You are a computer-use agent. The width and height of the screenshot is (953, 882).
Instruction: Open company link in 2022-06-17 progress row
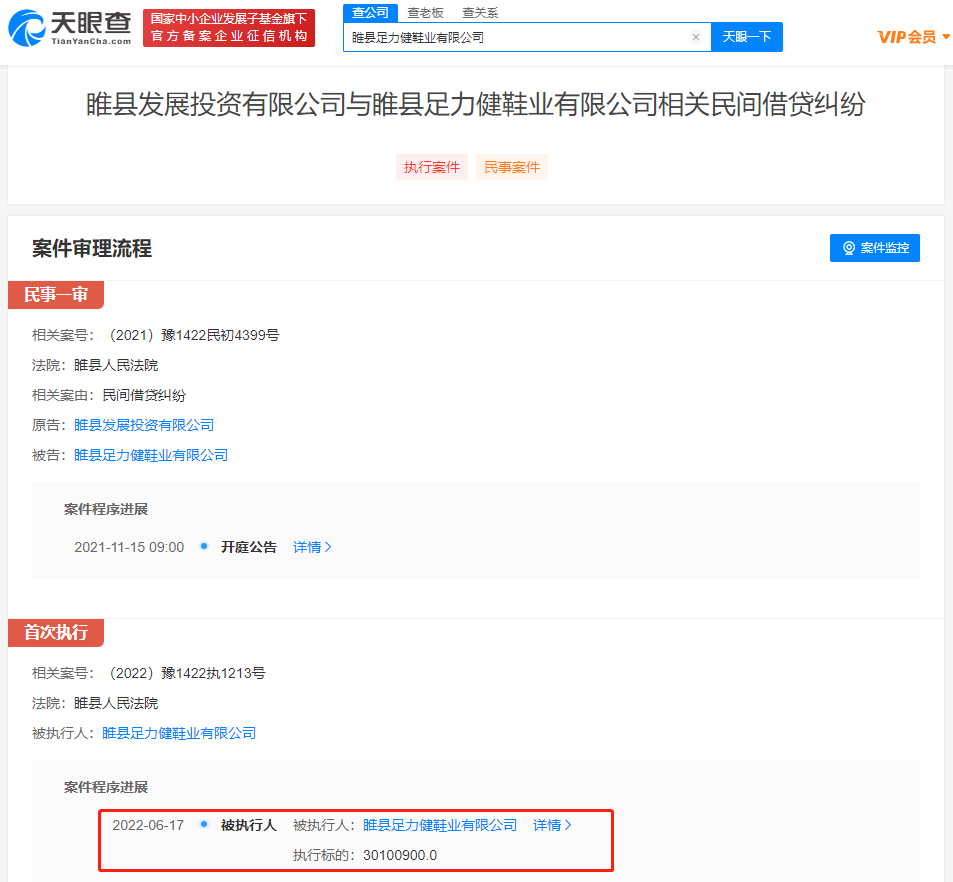[x=440, y=825]
